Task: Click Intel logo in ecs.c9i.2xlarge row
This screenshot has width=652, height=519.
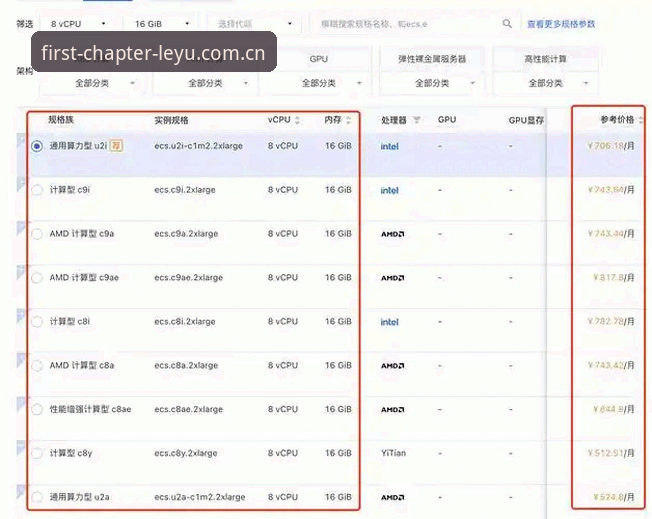Action: tap(389, 190)
